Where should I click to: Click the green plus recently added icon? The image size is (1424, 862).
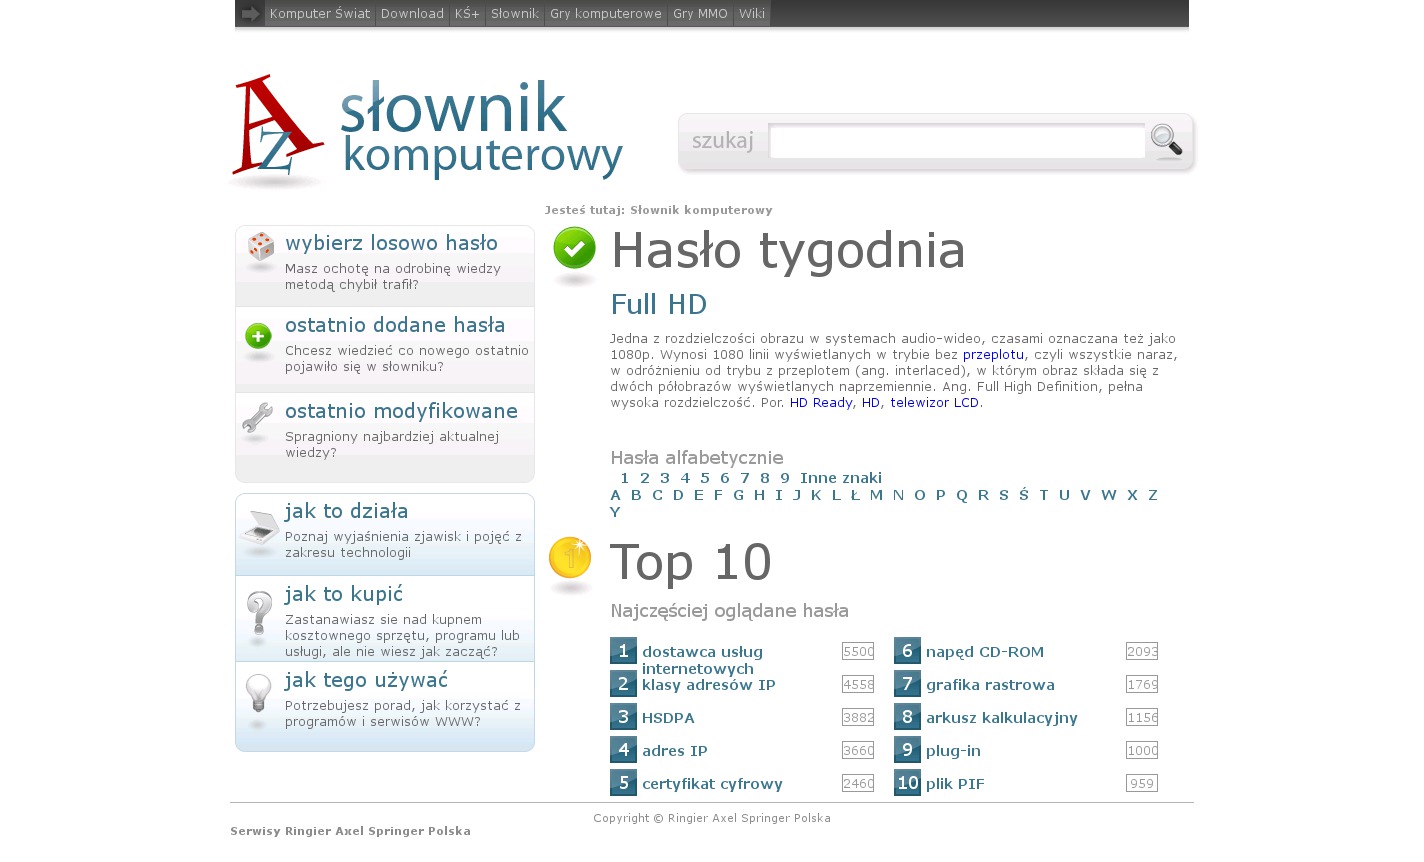point(259,337)
